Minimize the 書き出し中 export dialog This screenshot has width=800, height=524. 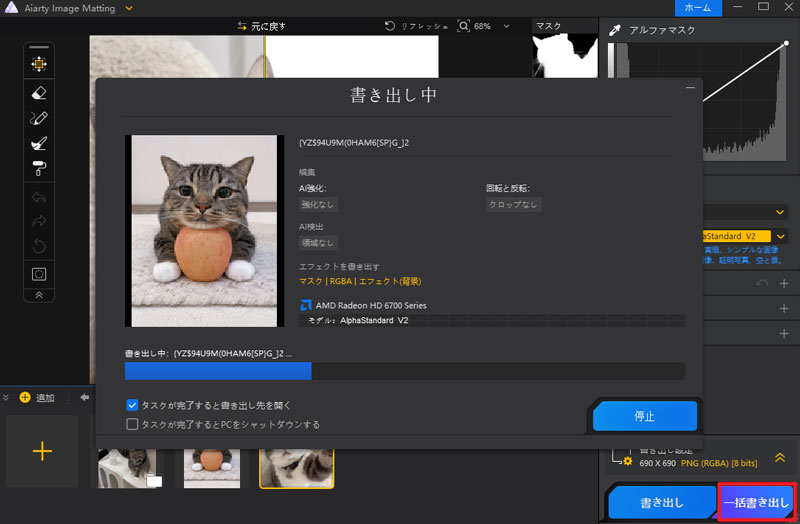[x=690, y=88]
